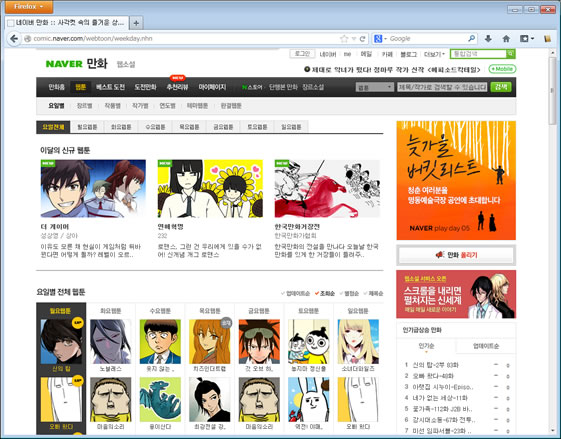Image resolution: width=561 pixels, height=439 pixels.
Task: Select the 요일전체 tab
Action: coord(53,127)
